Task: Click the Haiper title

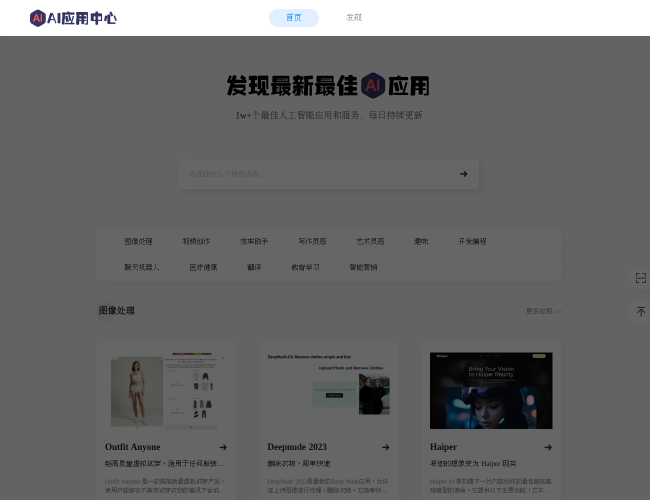Action: pyautogui.click(x=444, y=447)
